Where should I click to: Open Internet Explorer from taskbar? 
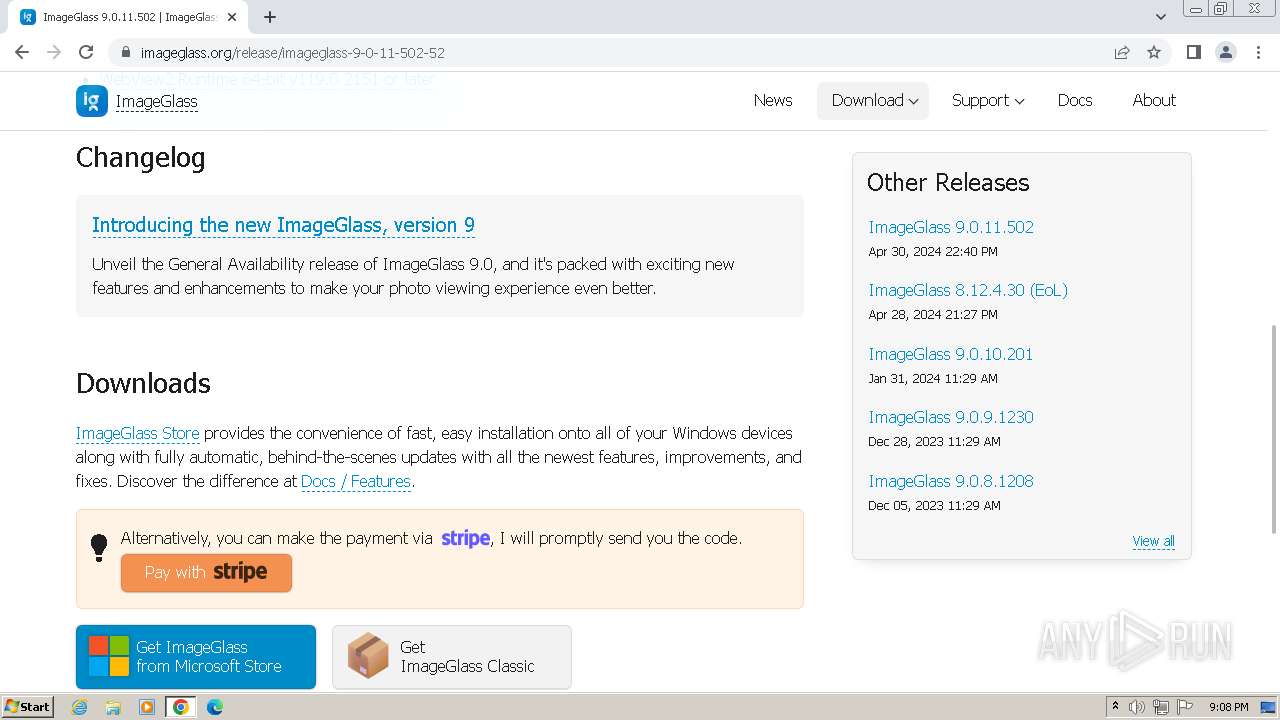click(80, 707)
